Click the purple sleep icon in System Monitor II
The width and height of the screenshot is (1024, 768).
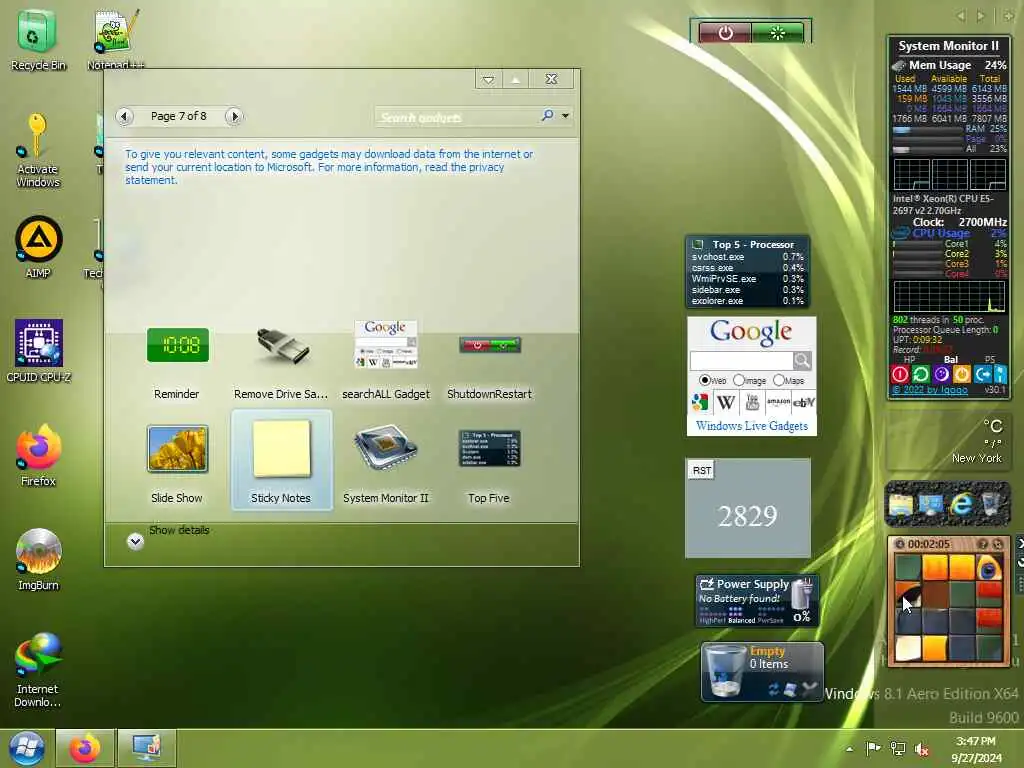[x=941, y=374]
